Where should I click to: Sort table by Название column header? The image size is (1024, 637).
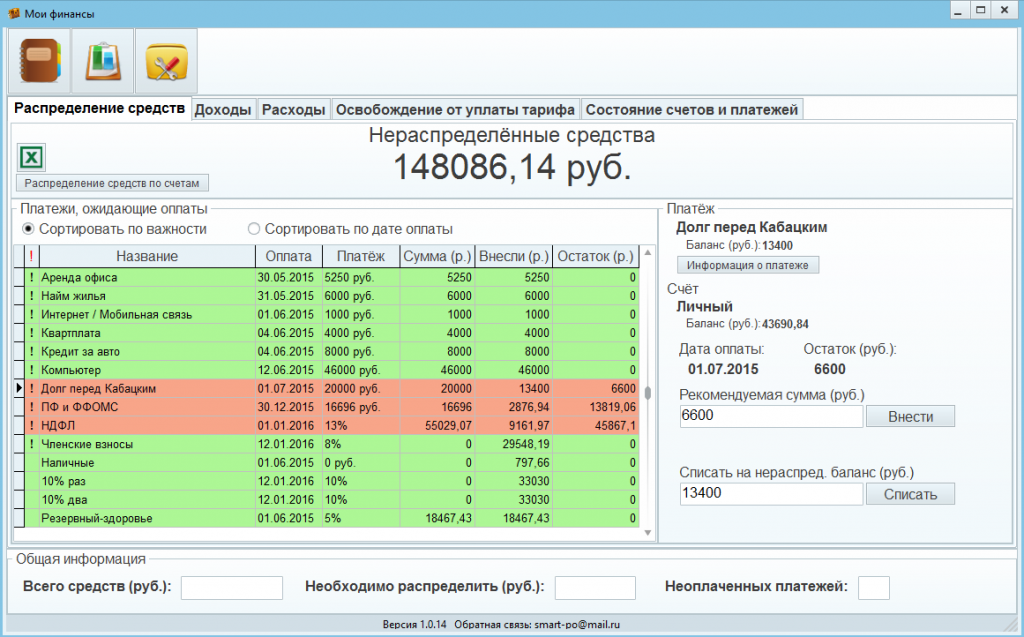click(146, 257)
